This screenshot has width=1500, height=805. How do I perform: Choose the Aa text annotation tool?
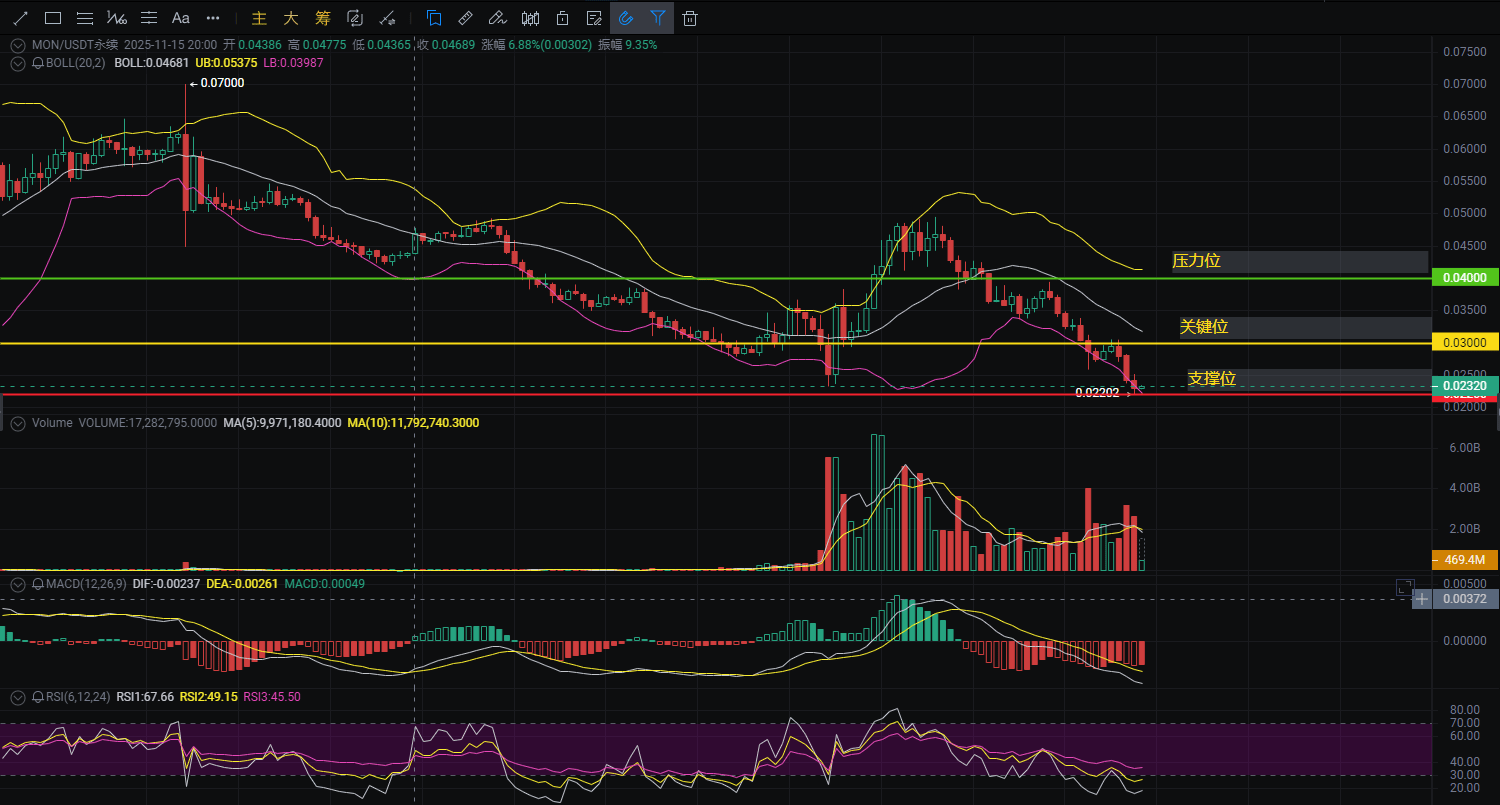[180, 18]
